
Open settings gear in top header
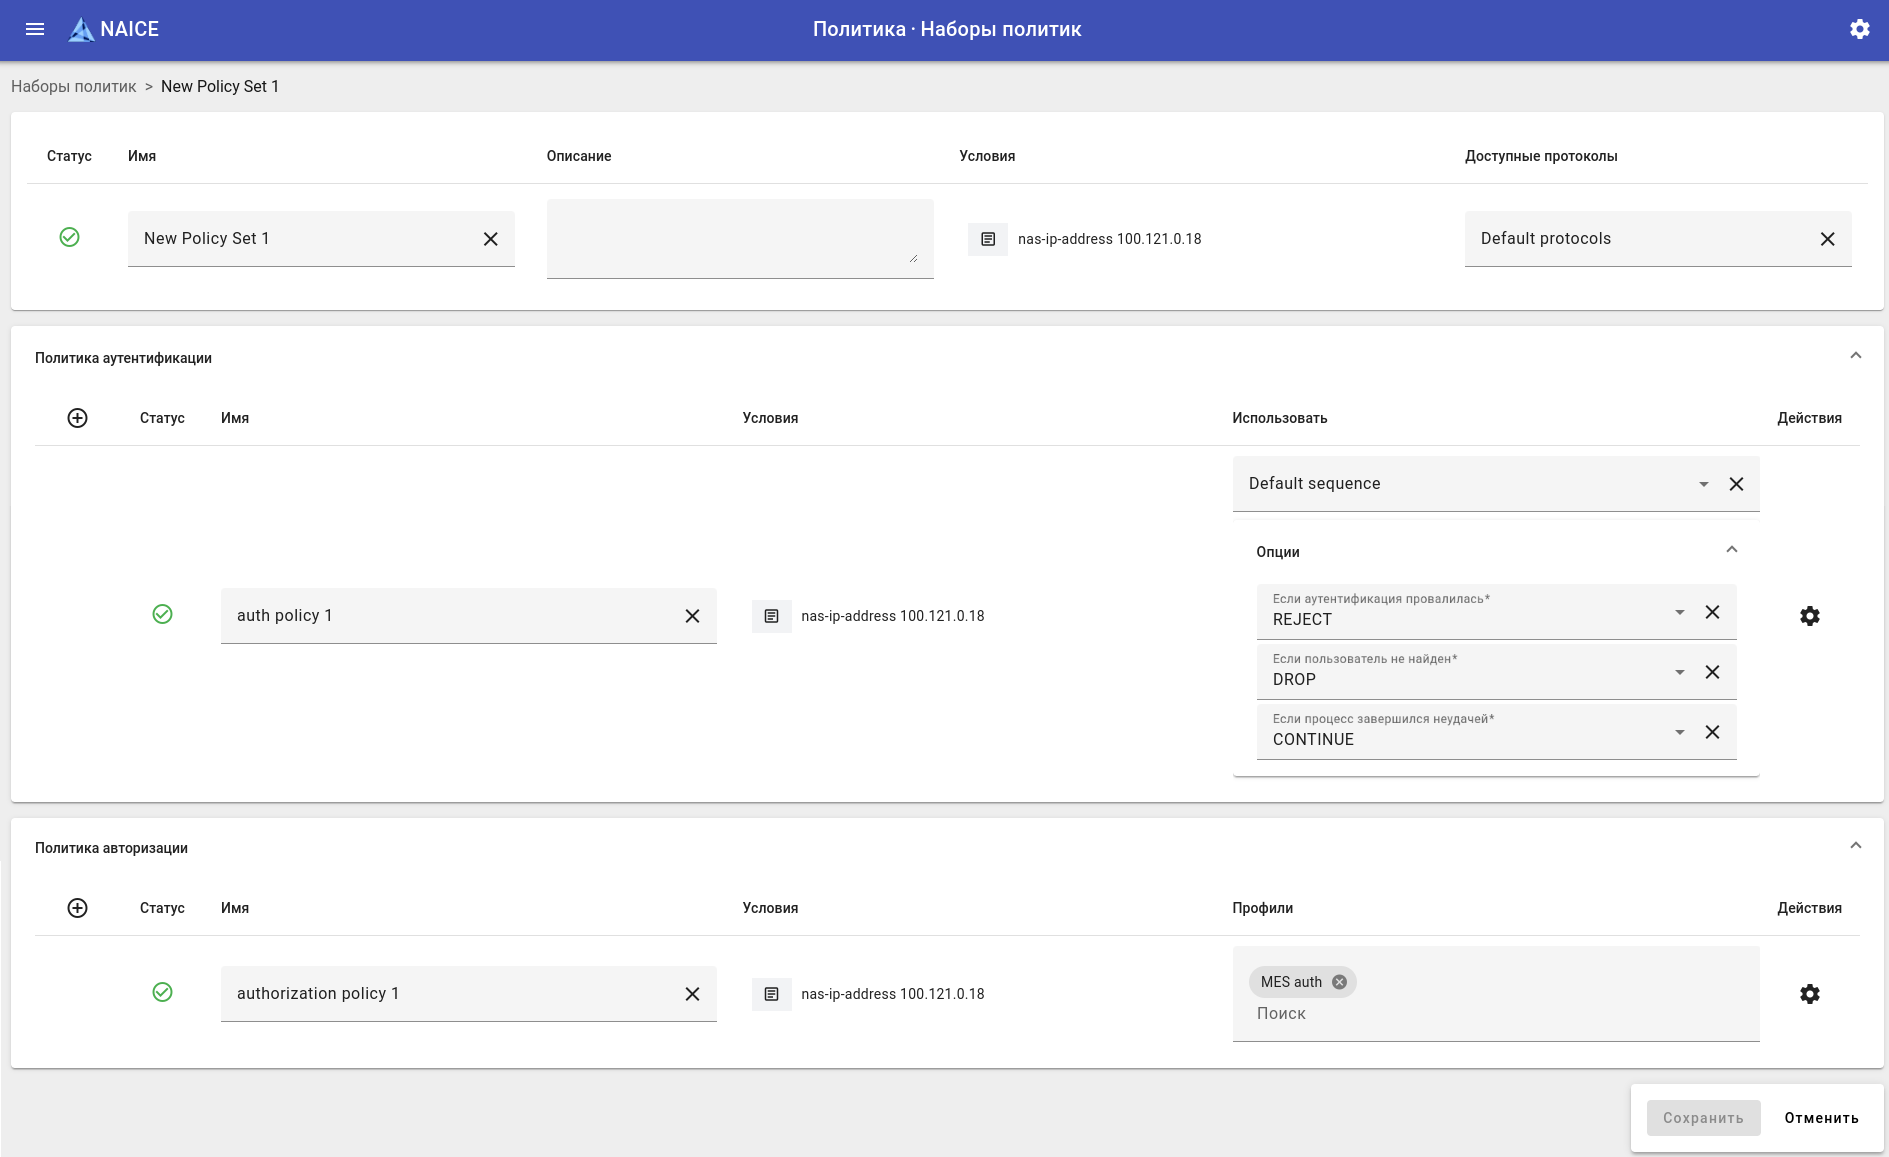click(x=1859, y=29)
